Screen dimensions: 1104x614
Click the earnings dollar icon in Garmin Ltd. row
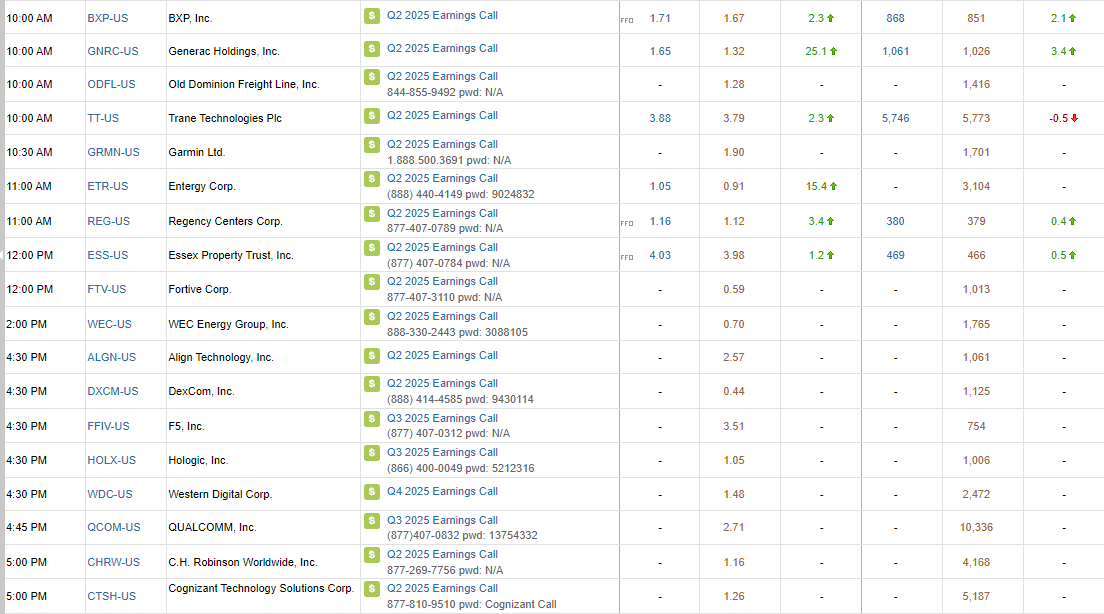click(372, 144)
